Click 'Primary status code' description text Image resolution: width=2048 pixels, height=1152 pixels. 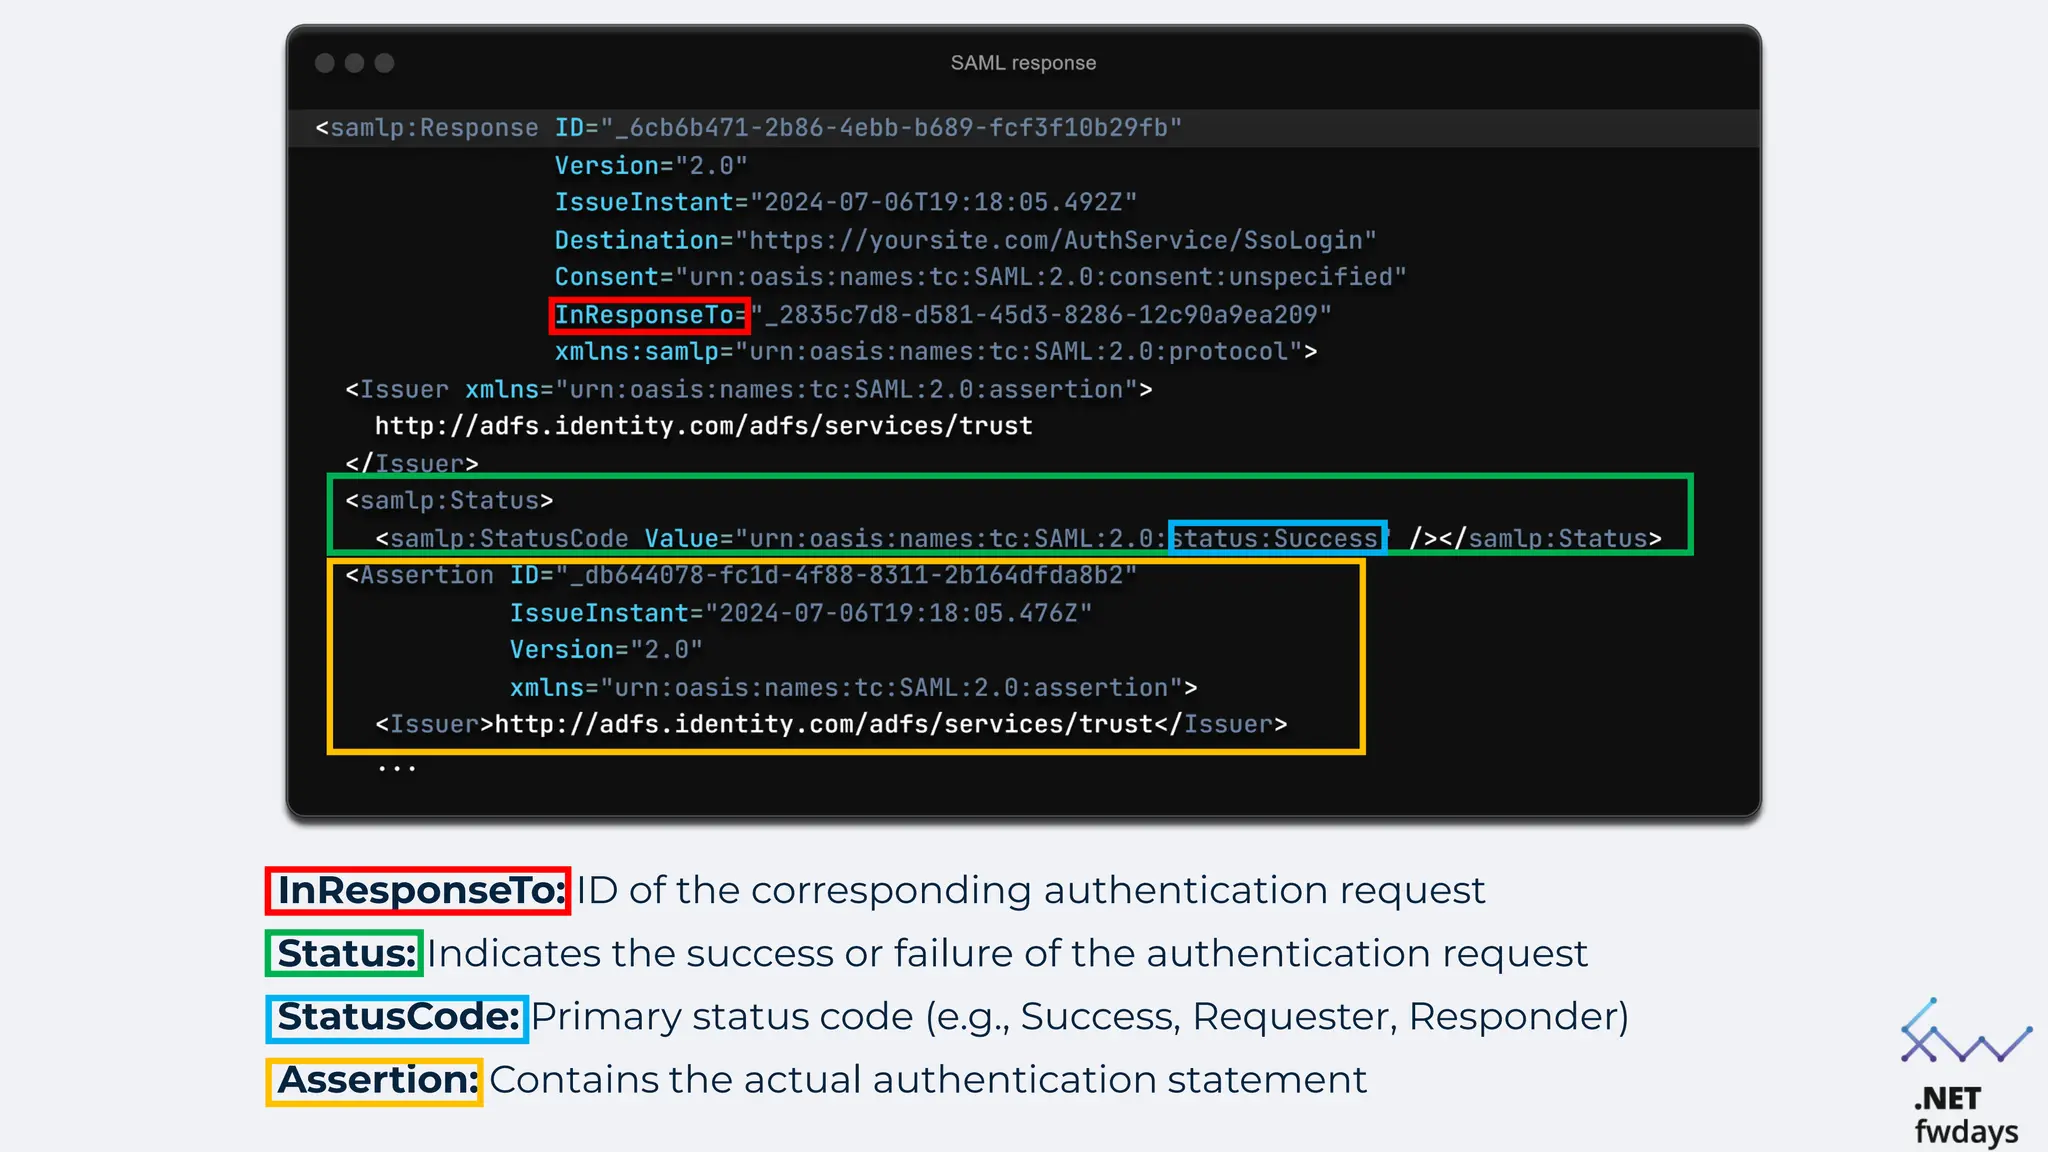click(x=1079, y=1017)
